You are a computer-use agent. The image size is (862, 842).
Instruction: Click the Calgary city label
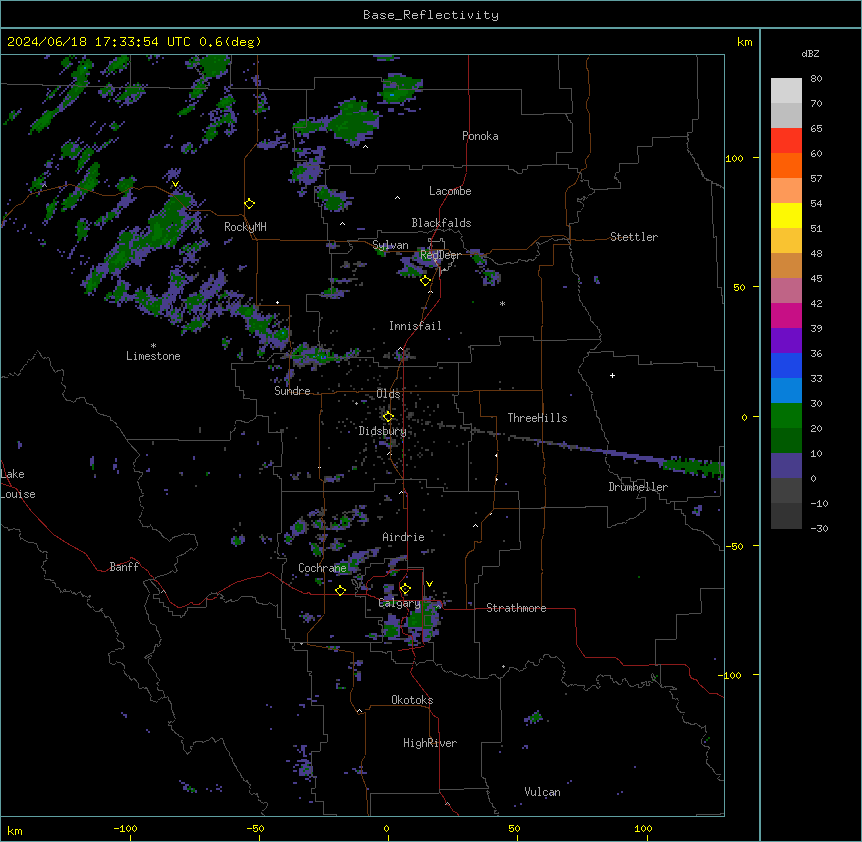[399, 603]
